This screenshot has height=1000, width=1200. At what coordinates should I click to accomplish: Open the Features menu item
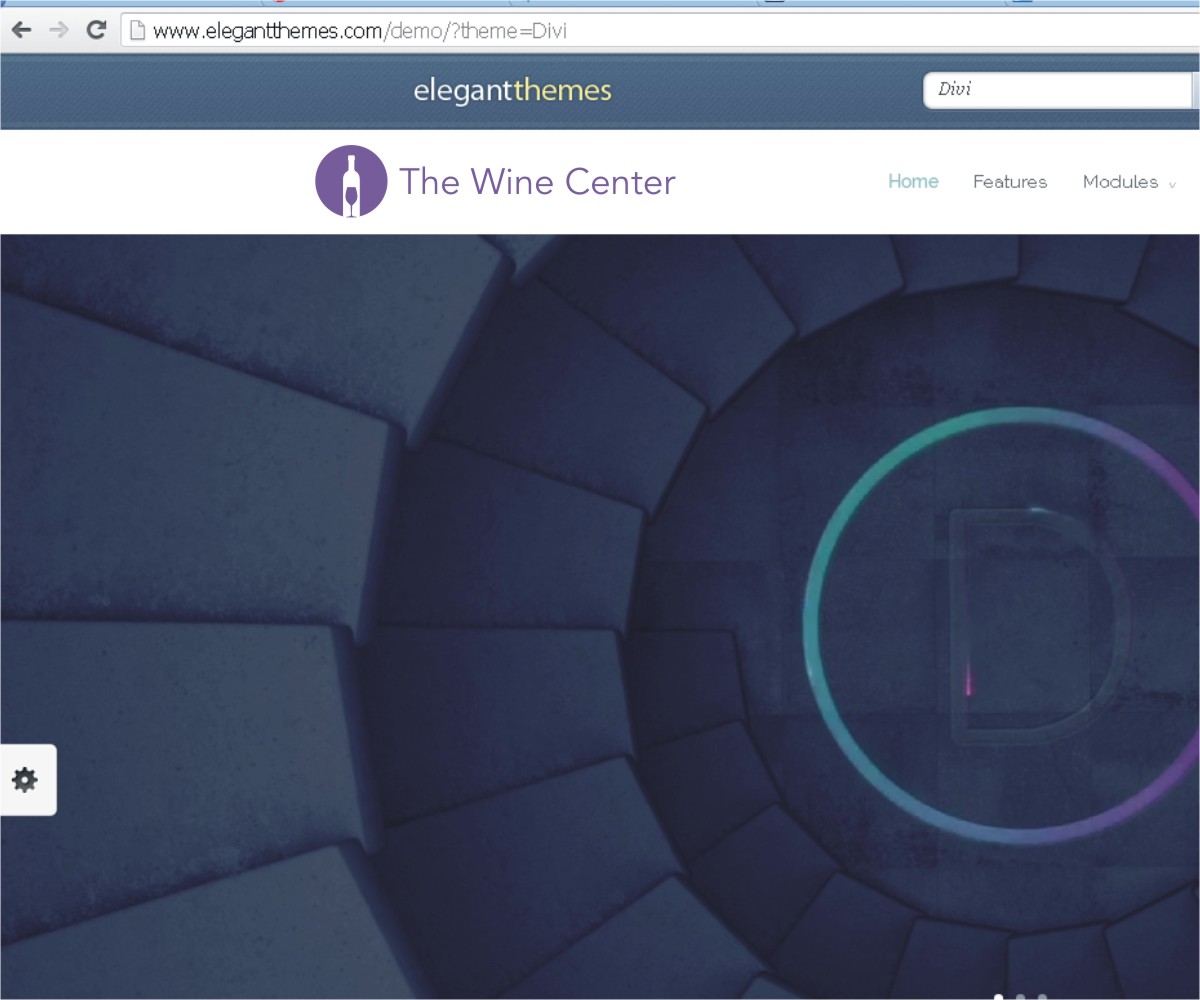tap(1010, 182)
